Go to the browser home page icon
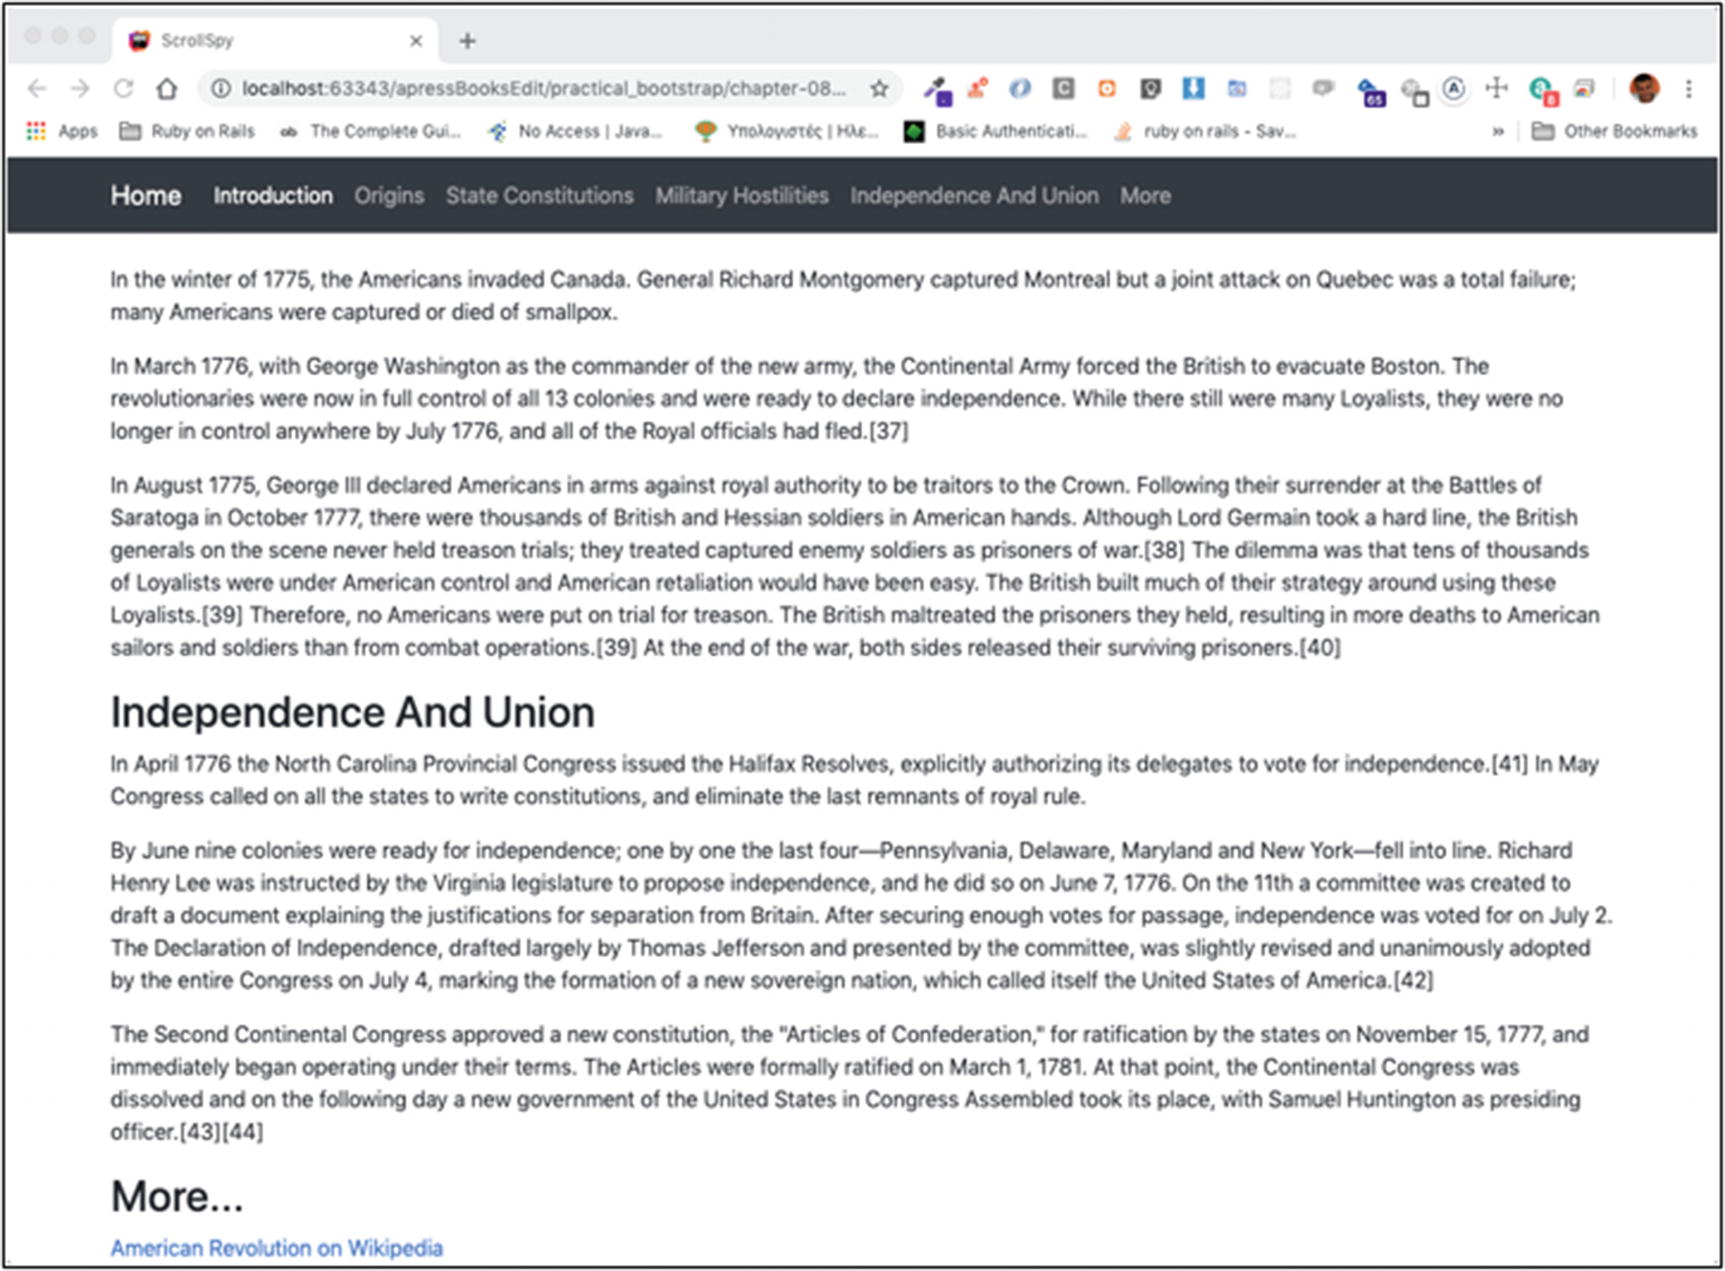This screenshot has width=1725, height=1271. 166,89
